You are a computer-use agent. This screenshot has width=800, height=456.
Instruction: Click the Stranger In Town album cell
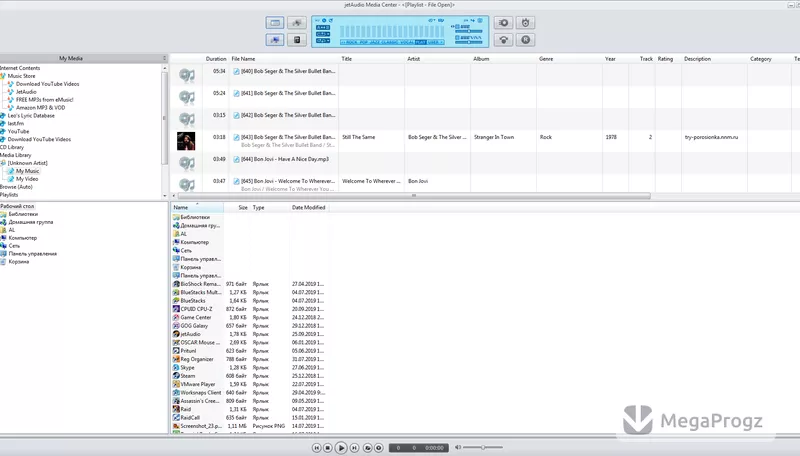pos(494,137)
